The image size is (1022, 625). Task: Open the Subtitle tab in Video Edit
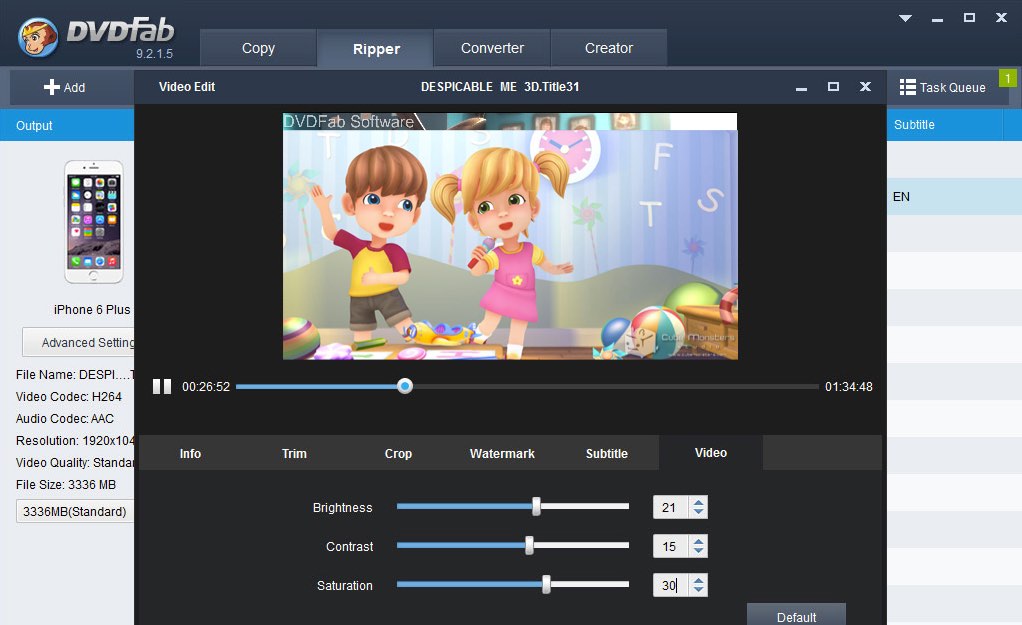(606, 454)
